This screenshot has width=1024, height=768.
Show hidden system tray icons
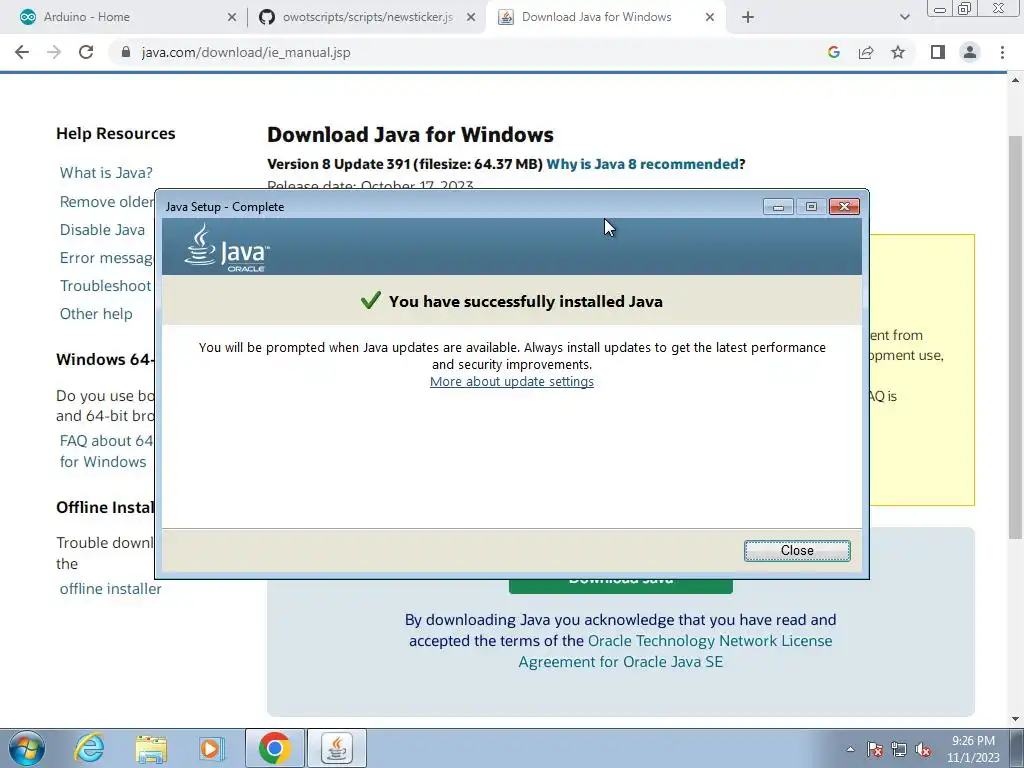pos(850,749)
